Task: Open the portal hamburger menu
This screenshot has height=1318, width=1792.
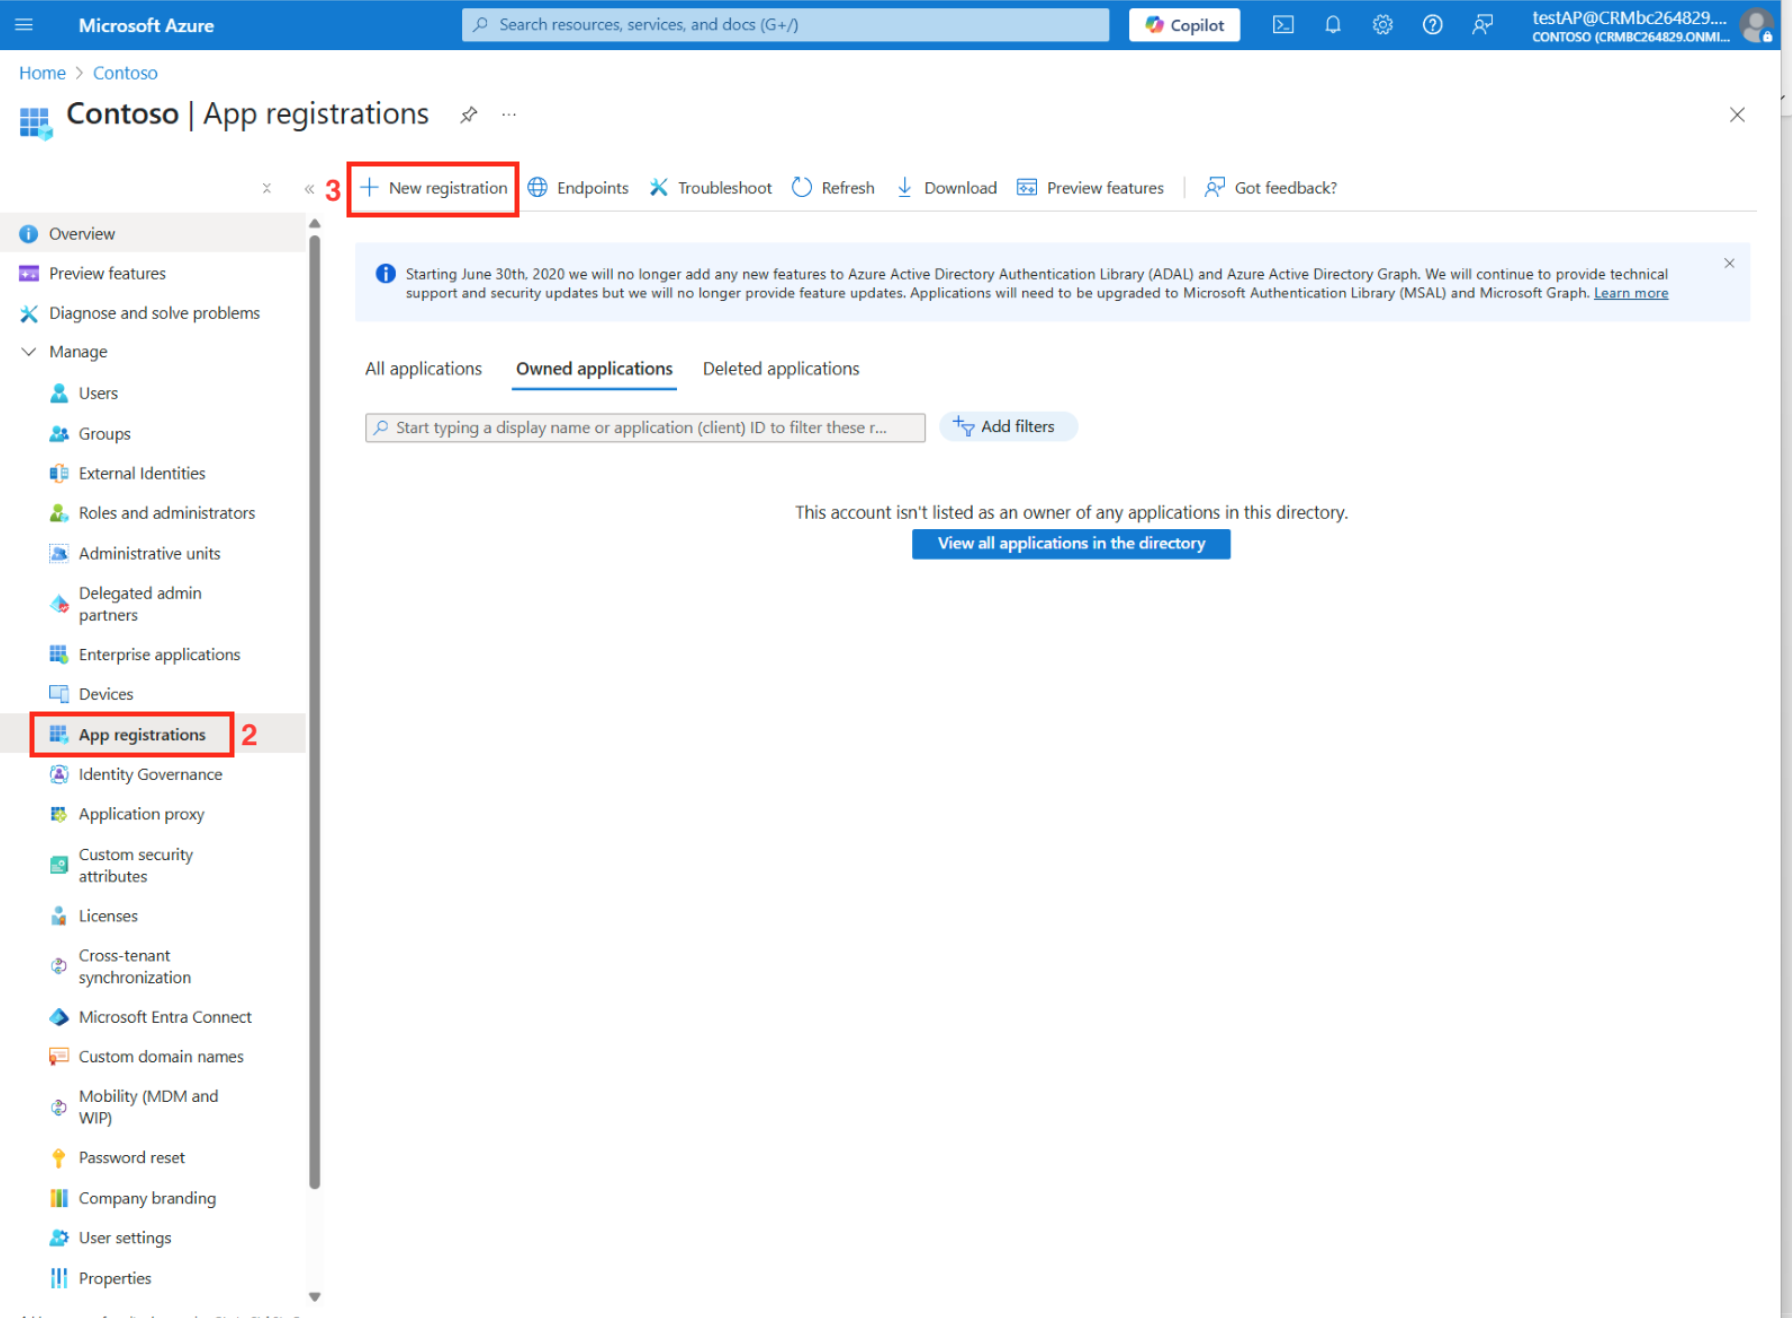Action: (24, 25)
